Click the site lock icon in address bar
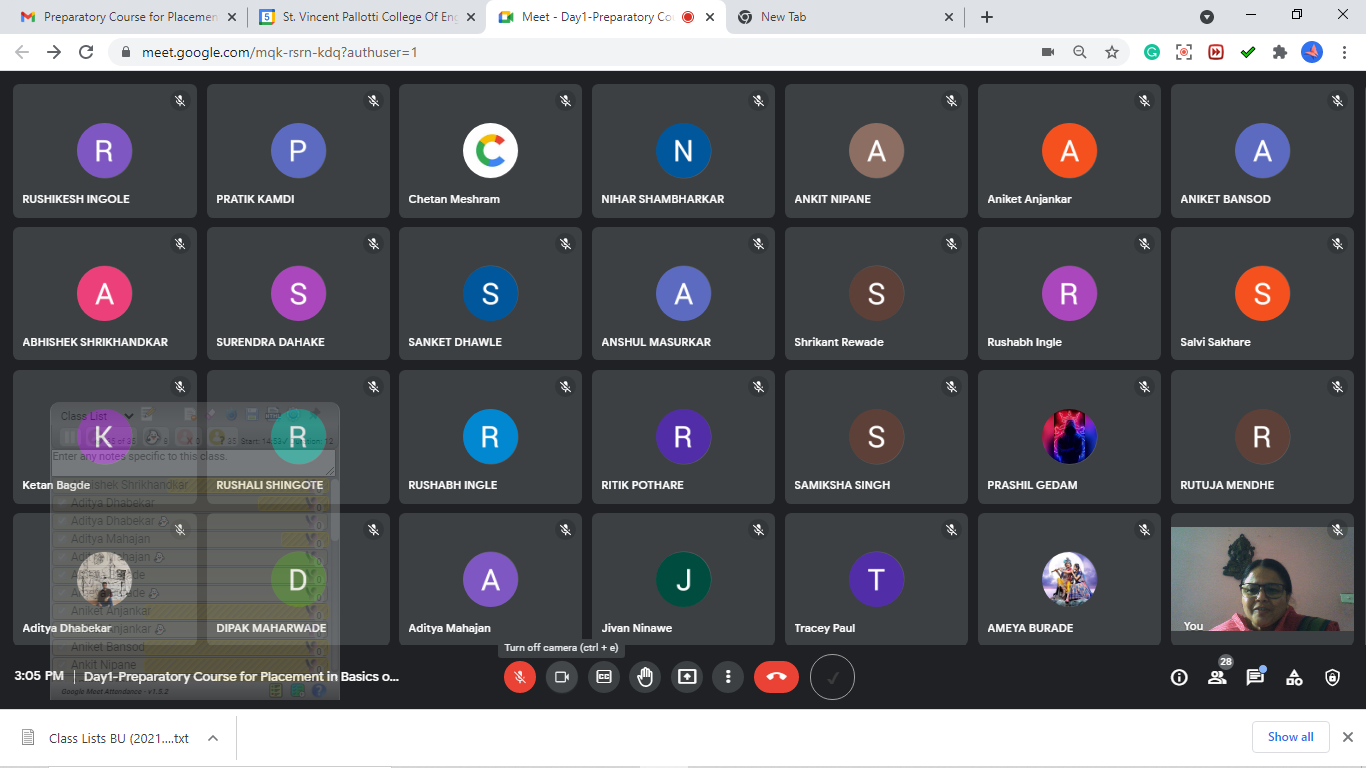The height and width of the screenshot is (768, 1366). [125, 52]
